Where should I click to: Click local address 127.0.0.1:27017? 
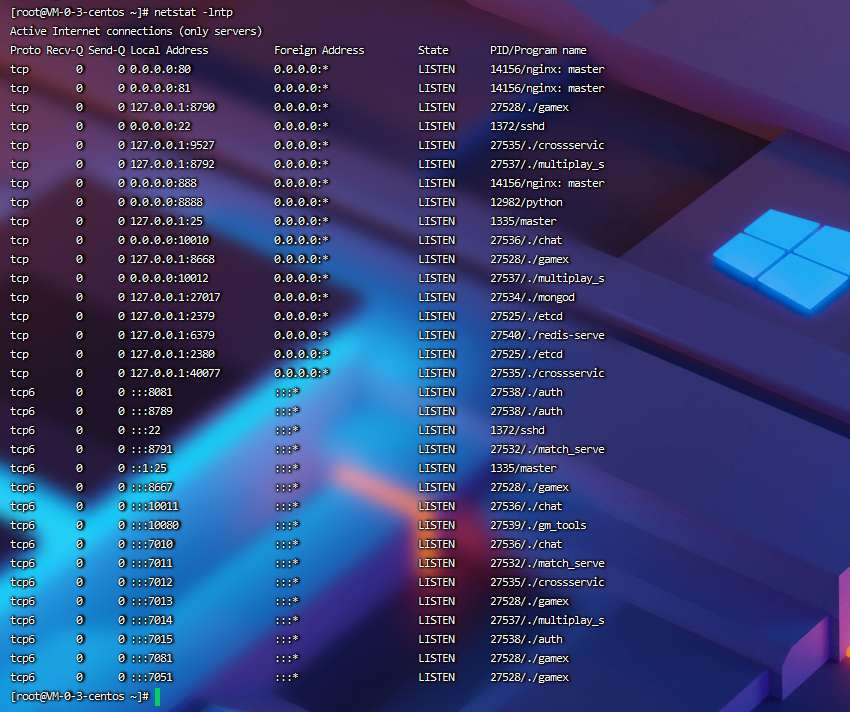[175, 297]
